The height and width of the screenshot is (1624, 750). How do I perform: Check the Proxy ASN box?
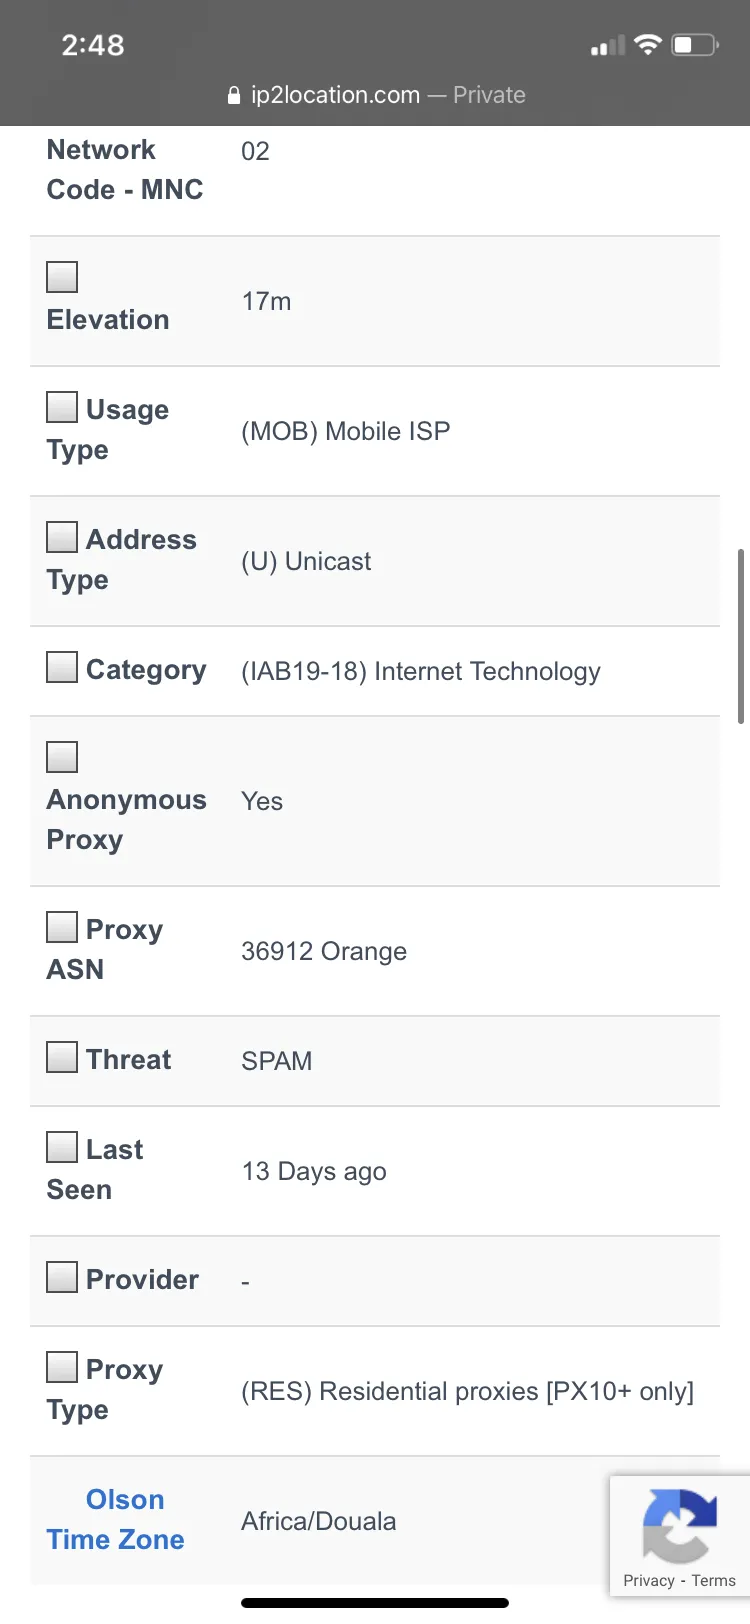pyautogui.click(x=62, y=927)
